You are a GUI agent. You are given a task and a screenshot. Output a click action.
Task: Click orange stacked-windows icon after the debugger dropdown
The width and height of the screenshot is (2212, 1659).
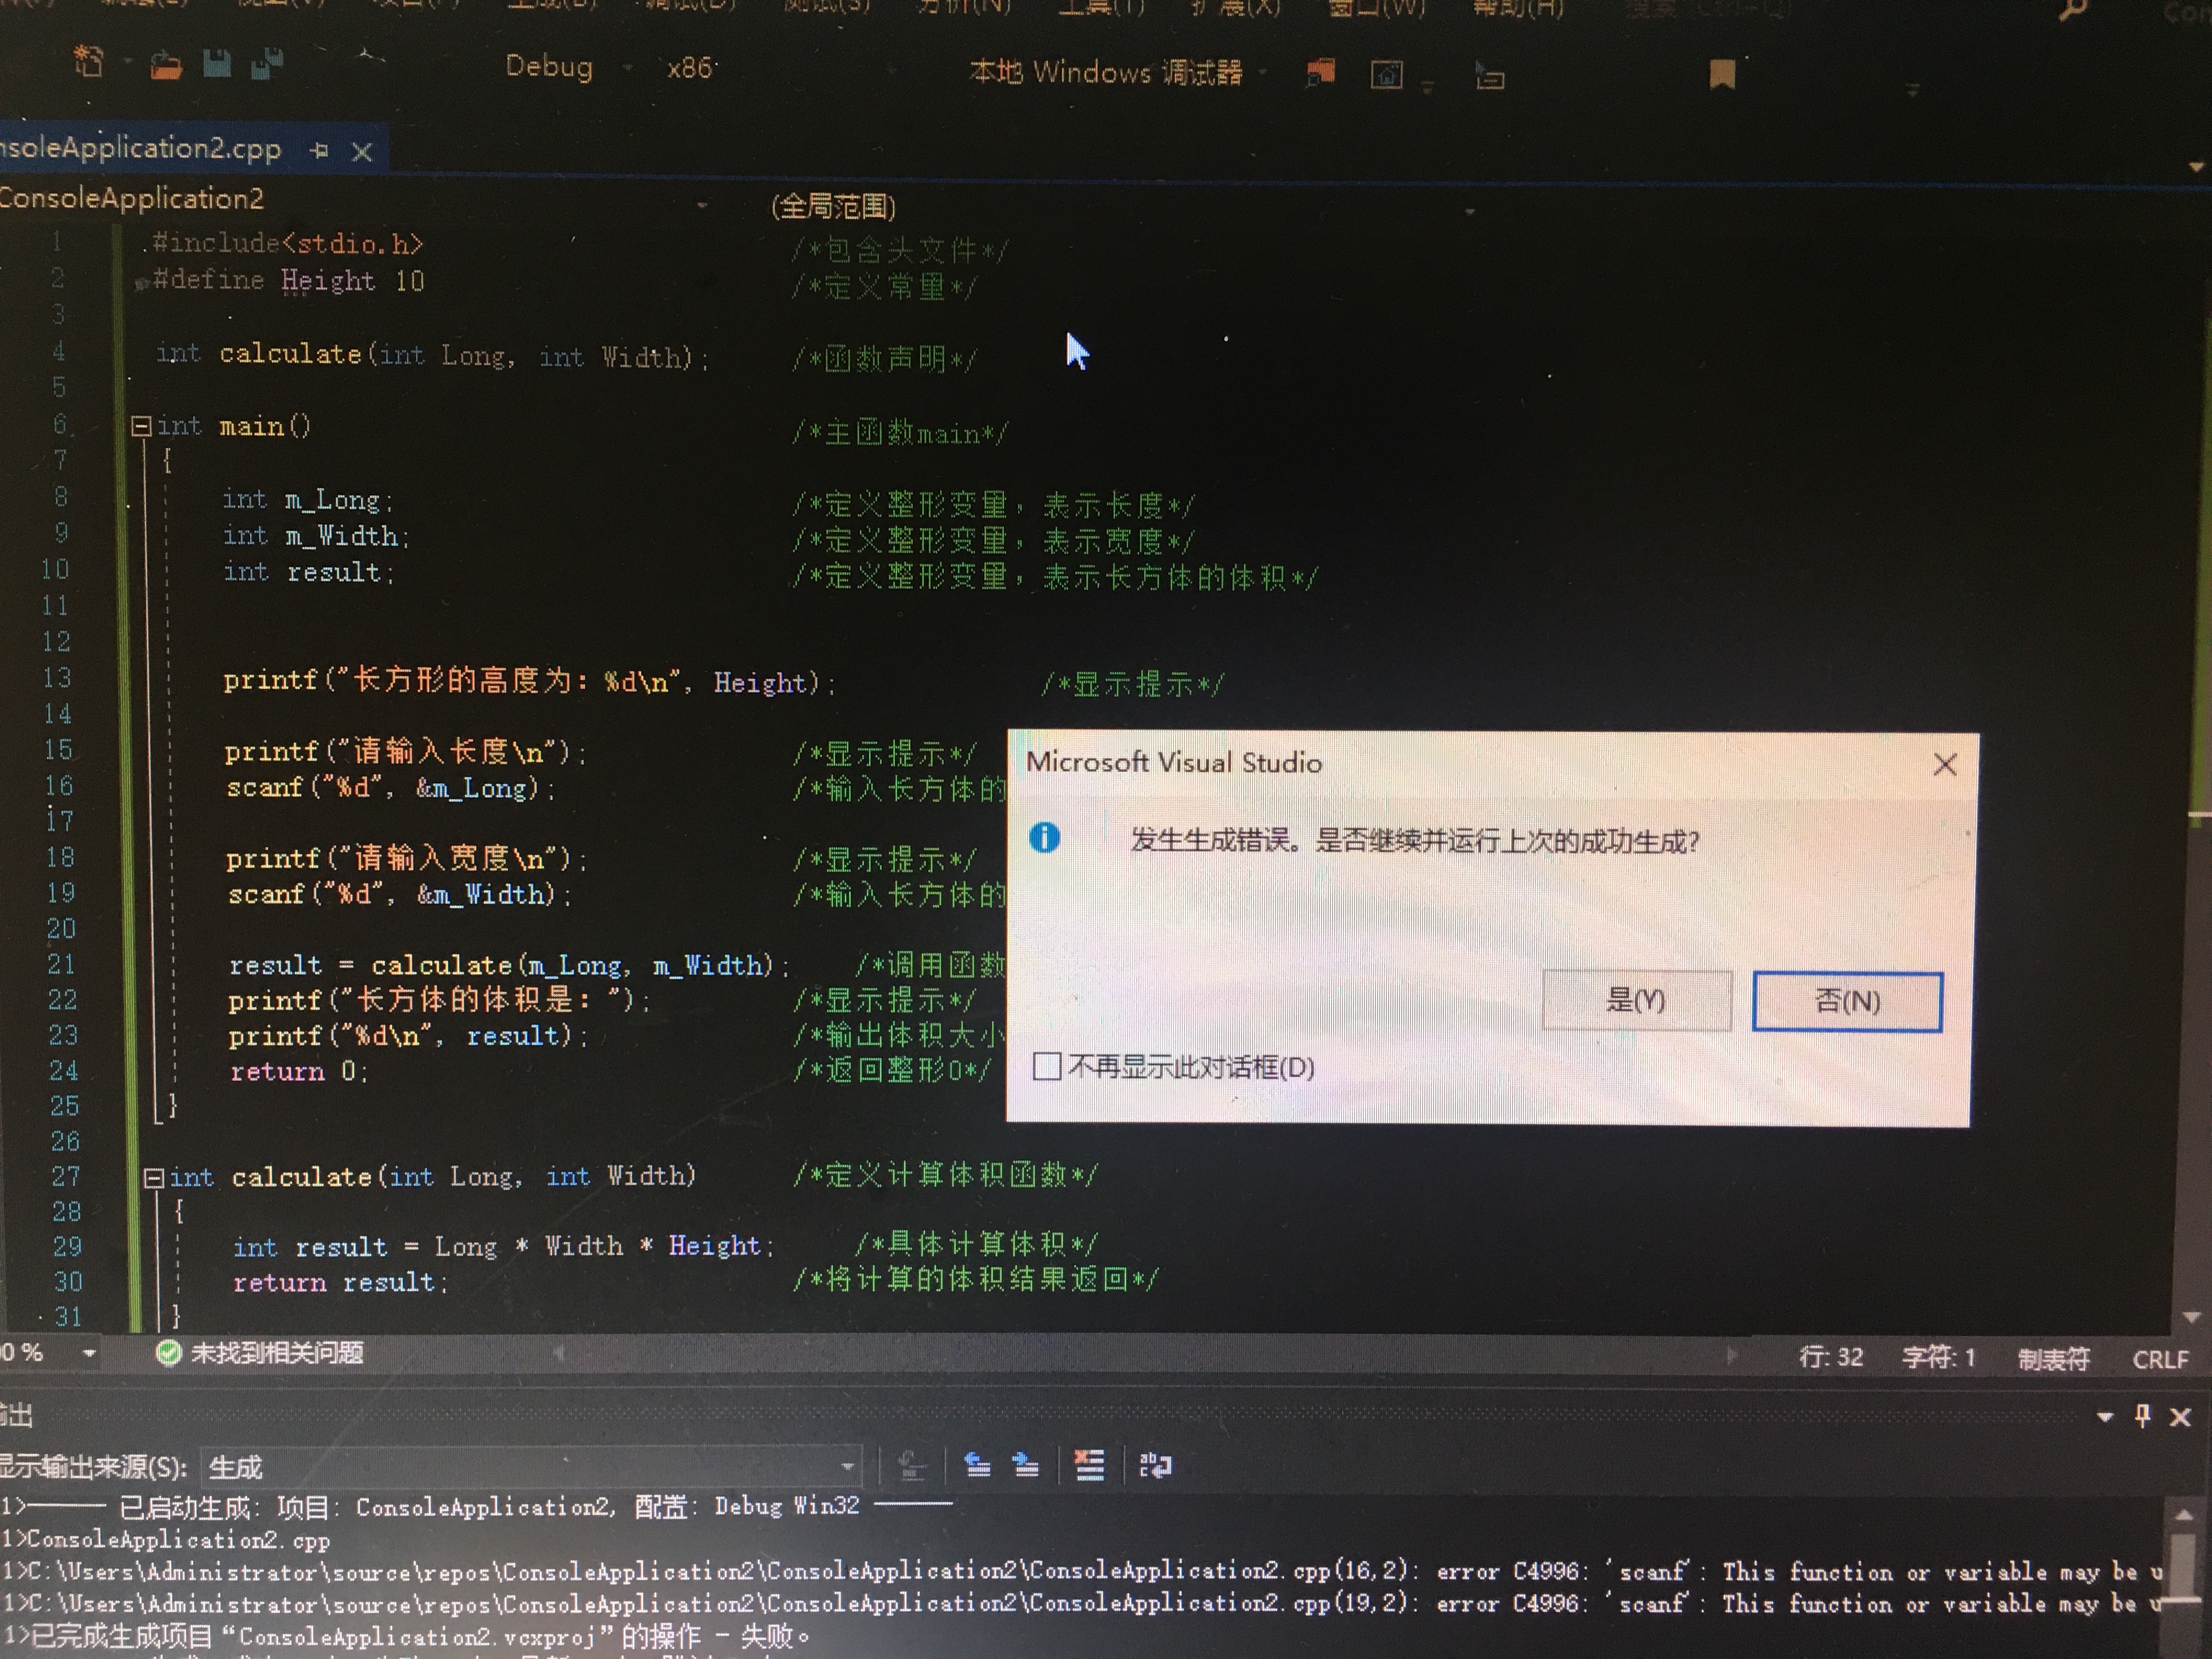pyautogui.click(x=1320, y=72)
